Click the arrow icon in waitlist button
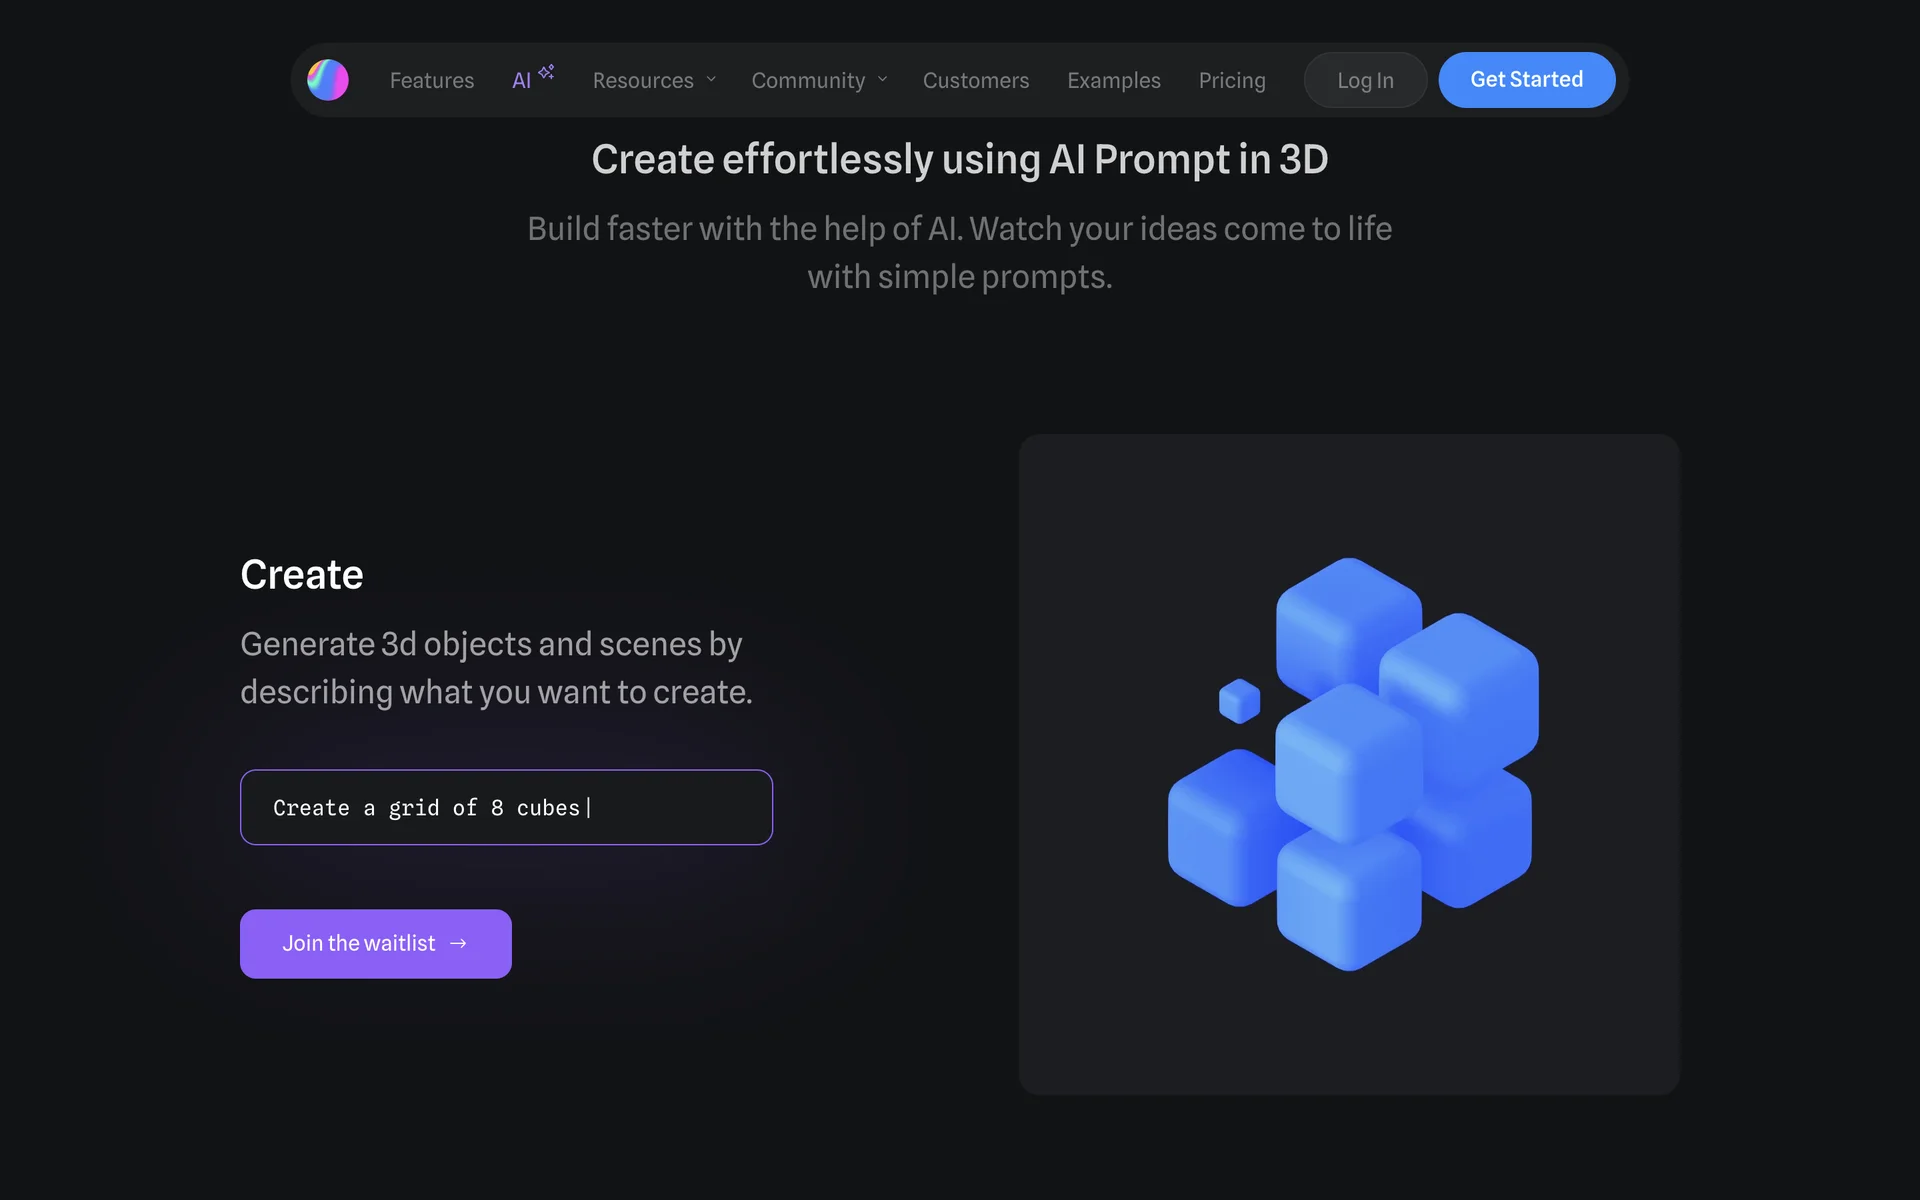The image size is (1920, 1200). pyautogui.click(x=458, y=943)
